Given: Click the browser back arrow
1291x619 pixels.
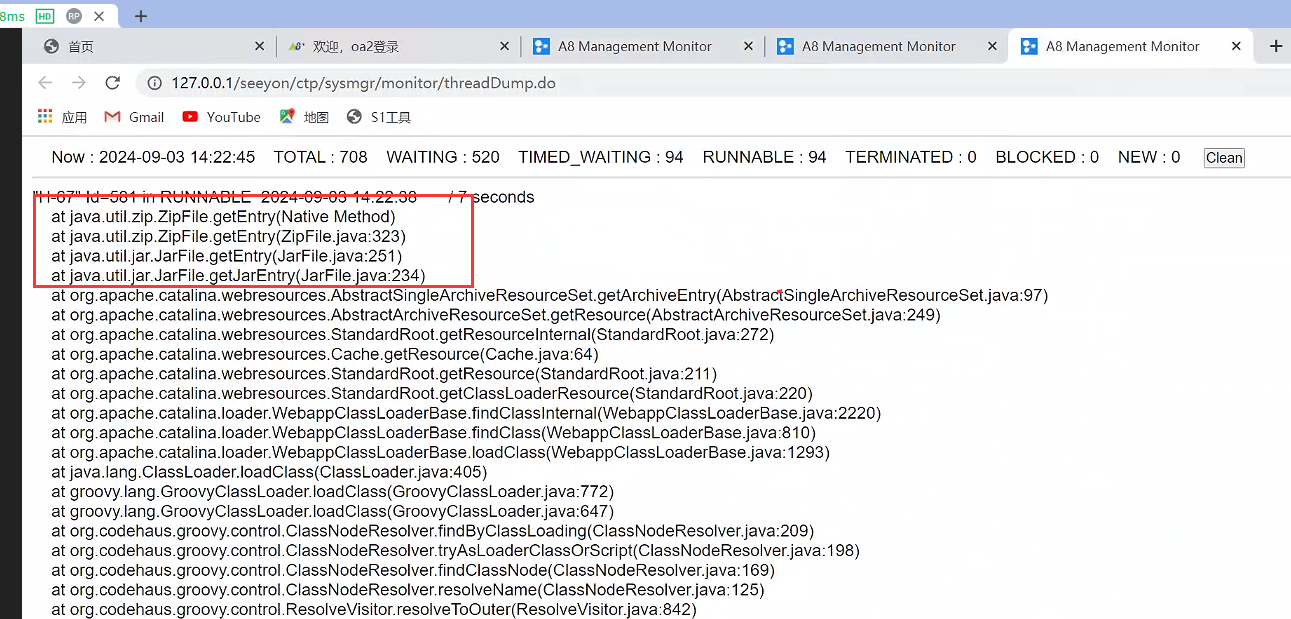Looking at the screenshot, I should pyautogui.click(x=45, y=83).
